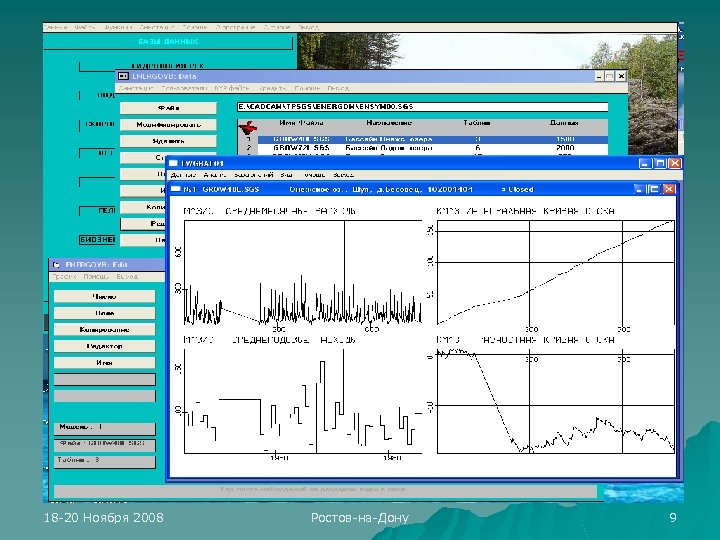Click the 2000 value in GROW72L.SGS row
The width and height of the screenshot is (720, 540).
565,148
